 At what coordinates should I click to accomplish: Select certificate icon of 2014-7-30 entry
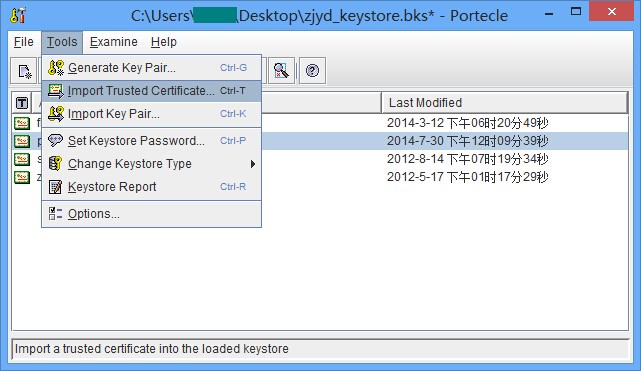tap(22, 141)
